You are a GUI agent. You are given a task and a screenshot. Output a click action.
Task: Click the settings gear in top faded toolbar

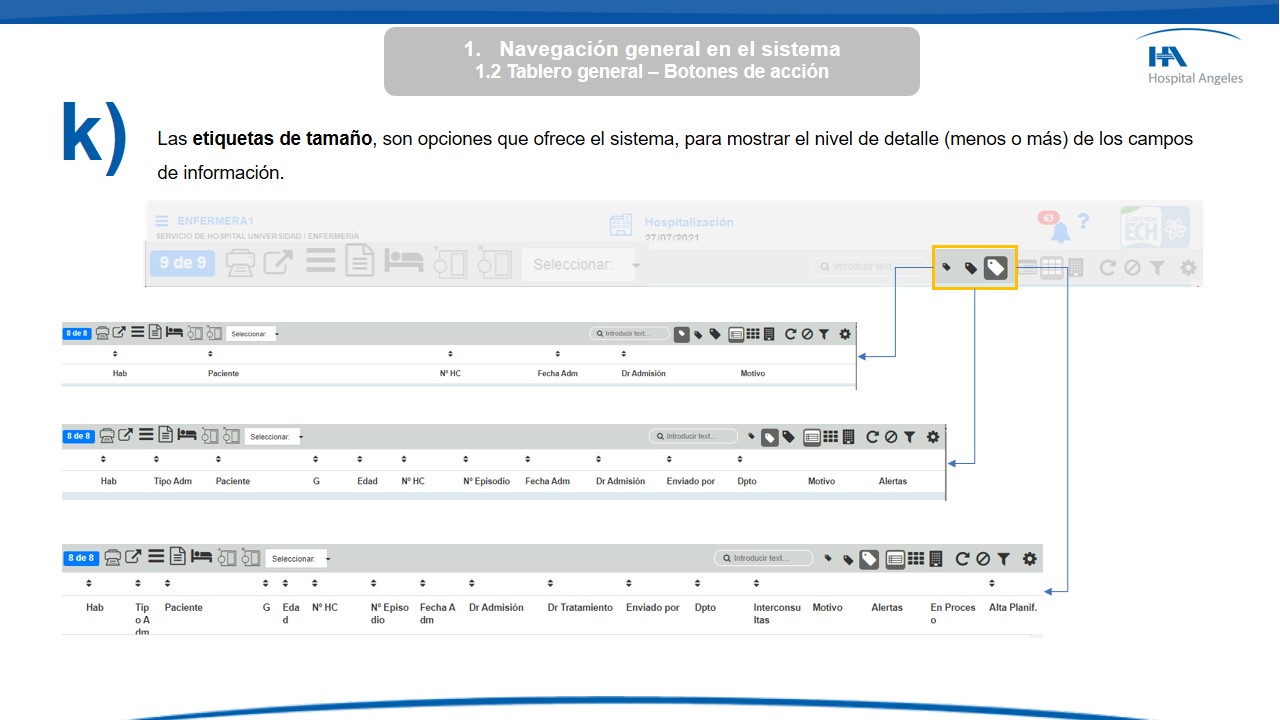point(1188,267)
